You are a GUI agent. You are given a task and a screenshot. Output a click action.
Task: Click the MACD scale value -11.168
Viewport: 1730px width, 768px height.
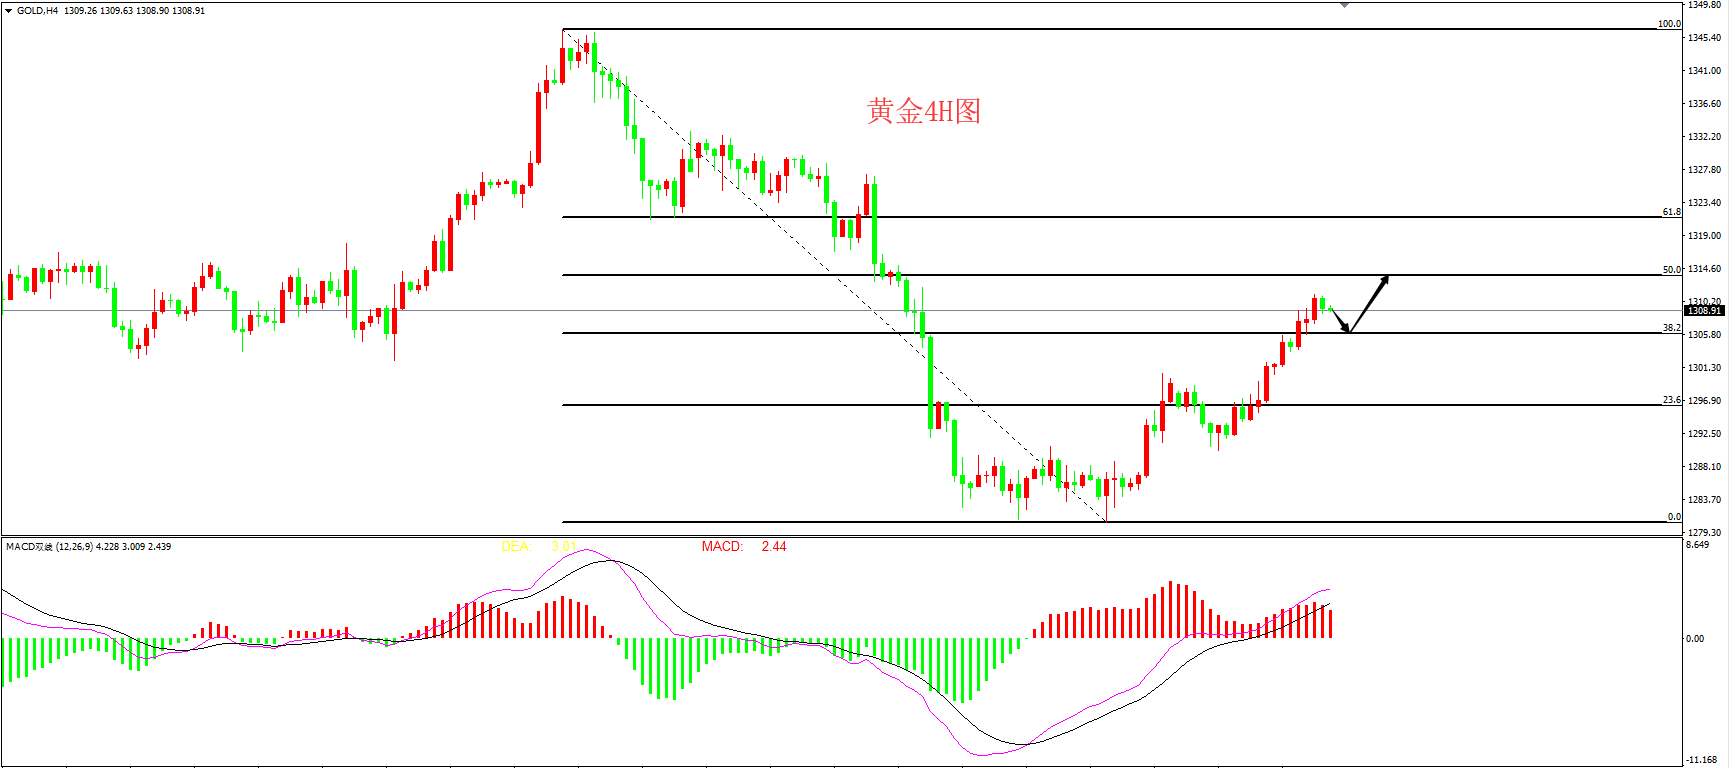pos(1701,760)
